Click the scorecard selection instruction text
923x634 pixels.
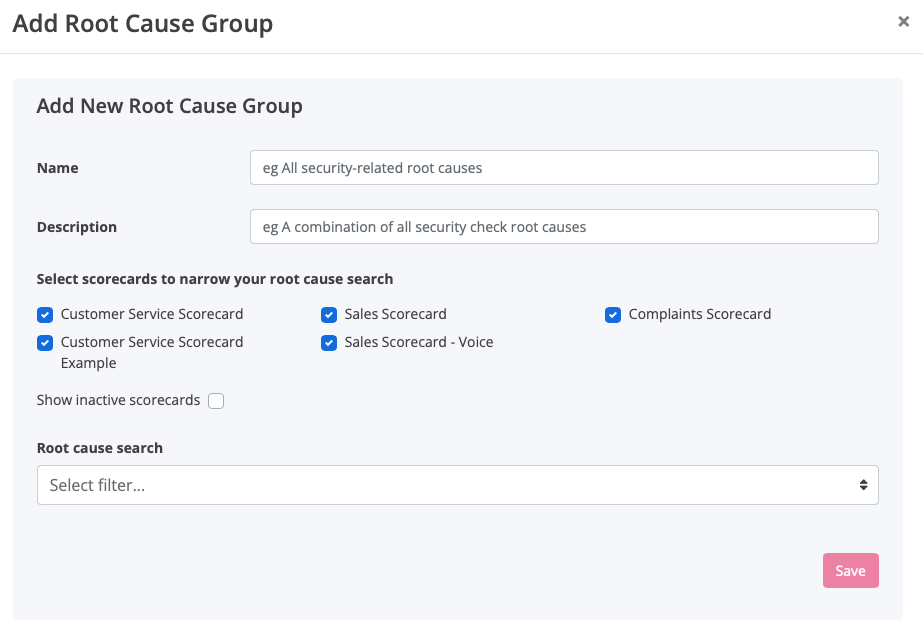215,279
